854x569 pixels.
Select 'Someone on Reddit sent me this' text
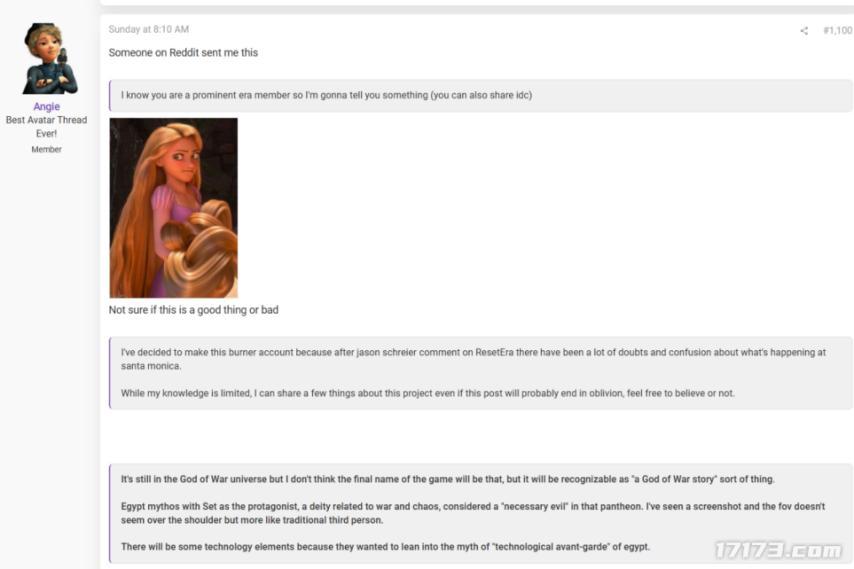[183, 53]
